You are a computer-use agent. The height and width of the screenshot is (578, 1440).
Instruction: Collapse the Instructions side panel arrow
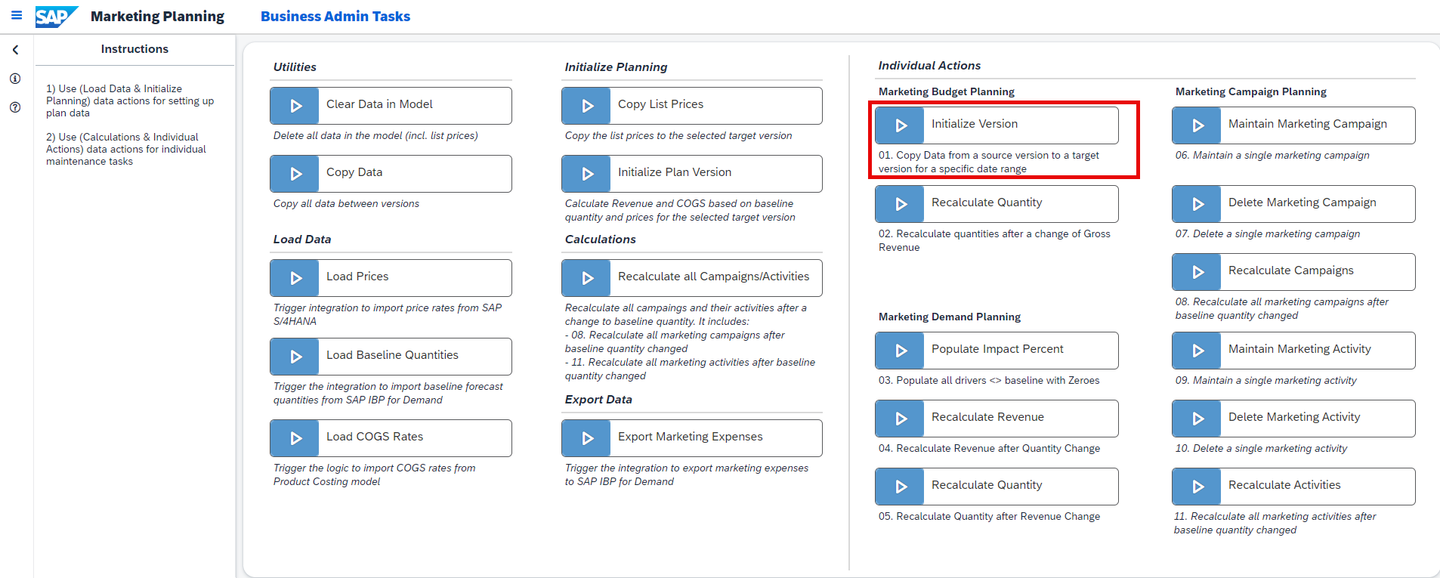coord(15,50)
